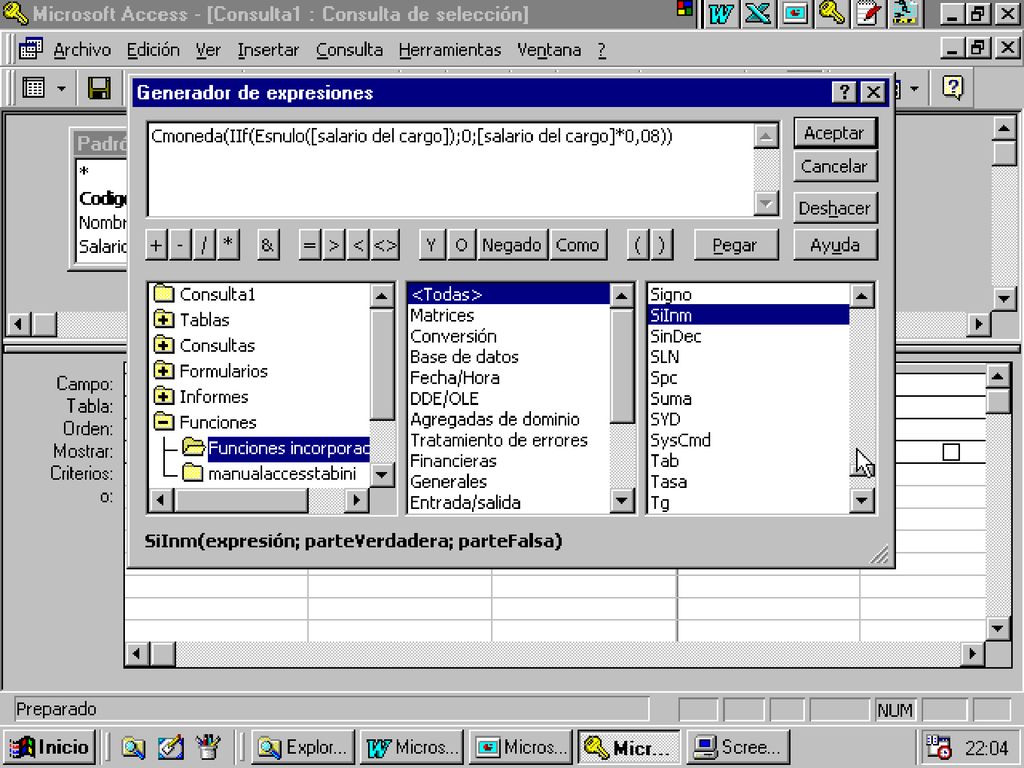Open the view selector dropdown arrow
Viewport: 1024px width, 768px height.
tap(61, 88)
